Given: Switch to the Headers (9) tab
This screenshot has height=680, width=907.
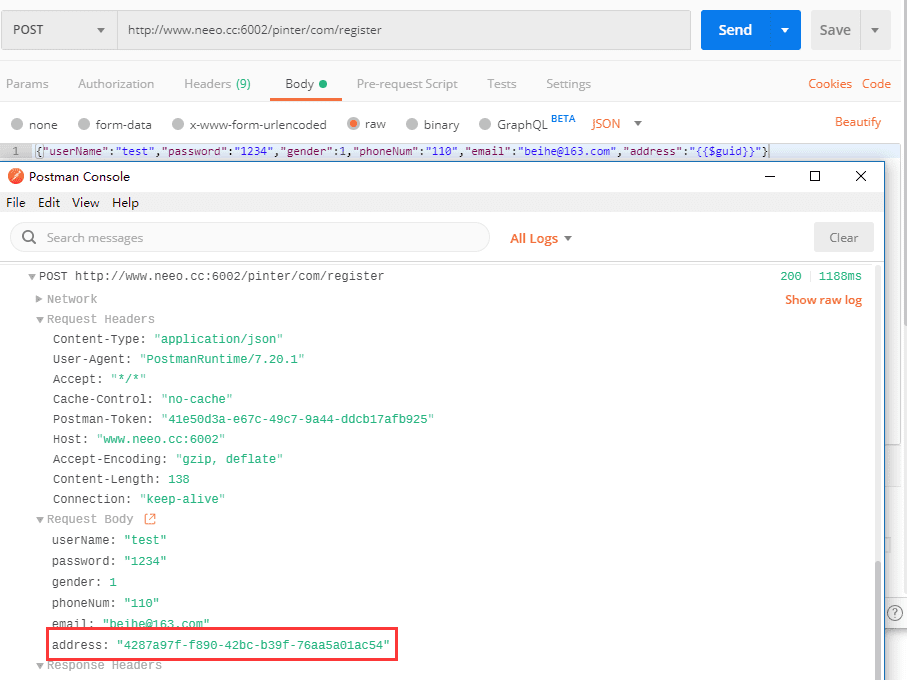Looking at the screenshot, I should tap(217, 84).
